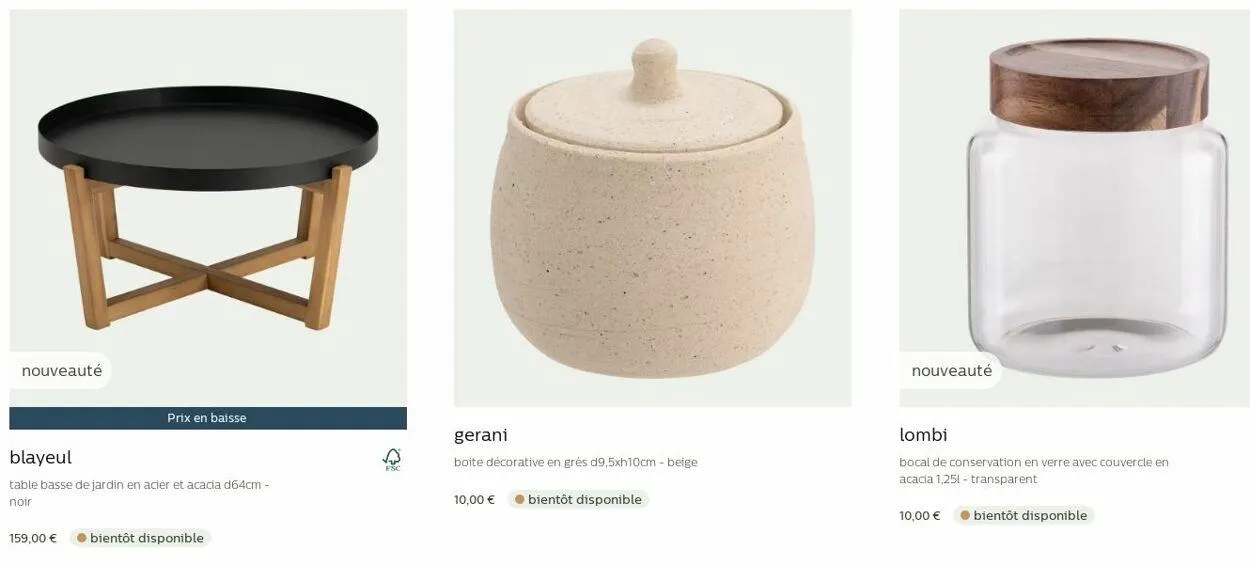Click bientôt disponible label under lombi
1250x565 pixels.
pyautogui.click(x=1030, y=515)
